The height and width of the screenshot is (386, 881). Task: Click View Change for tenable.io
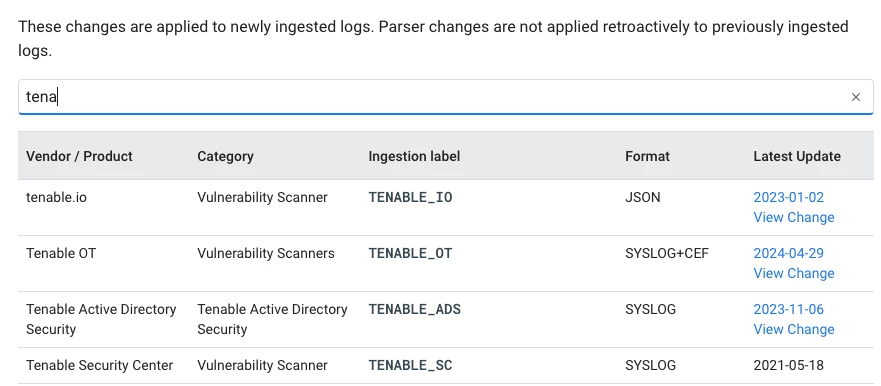tap(793, 217)
